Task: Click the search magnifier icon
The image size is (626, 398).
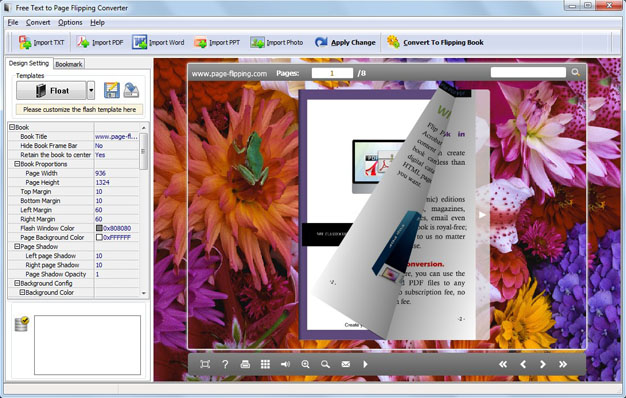Action: tap(575, 72)
